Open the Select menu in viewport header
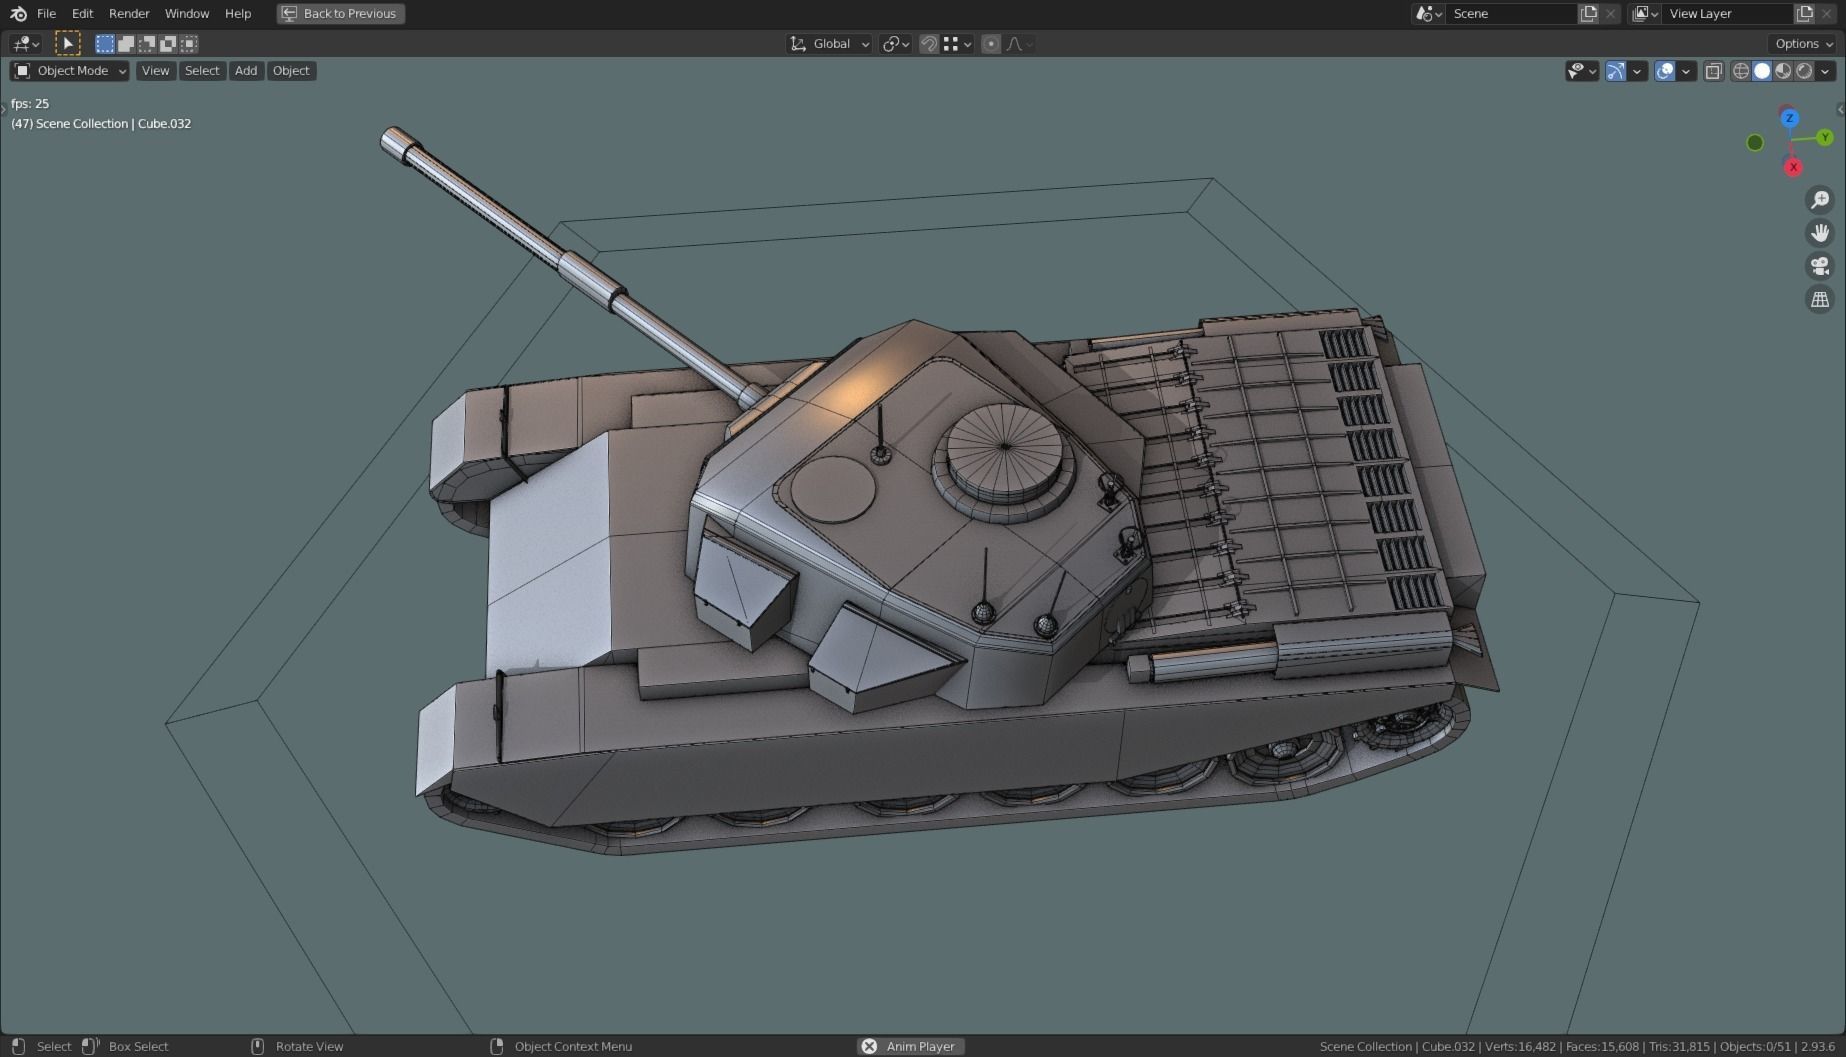Viewport: 1846px width, 1057px height. click(x=202, y=70)
